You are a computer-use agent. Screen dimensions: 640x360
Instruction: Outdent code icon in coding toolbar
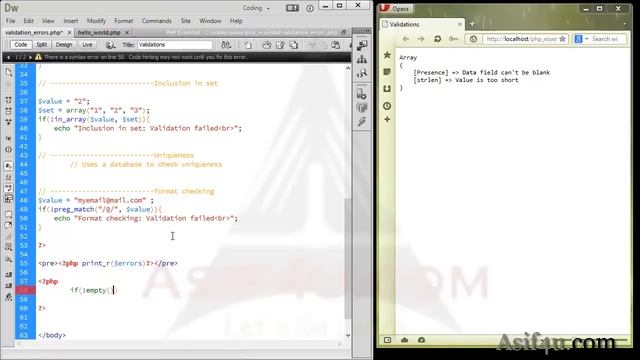(x=9, y=286)
